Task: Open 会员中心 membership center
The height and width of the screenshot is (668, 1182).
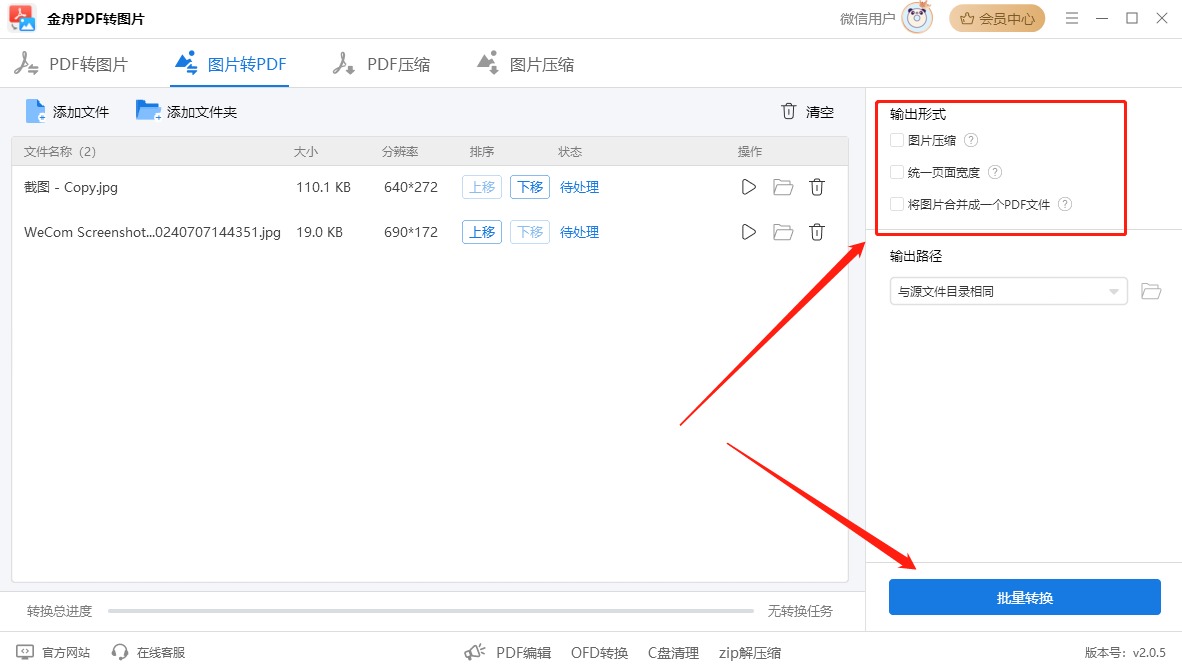Action: [997, 18]
